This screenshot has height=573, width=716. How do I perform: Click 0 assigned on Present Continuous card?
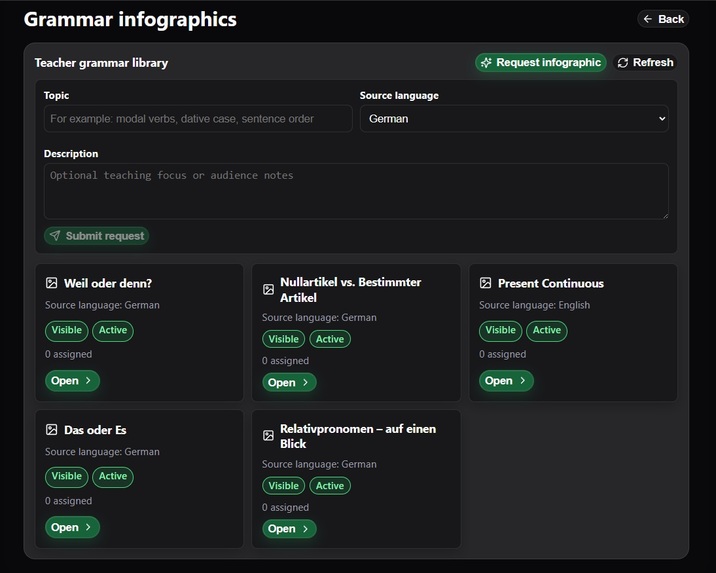[x=502, y=354]
